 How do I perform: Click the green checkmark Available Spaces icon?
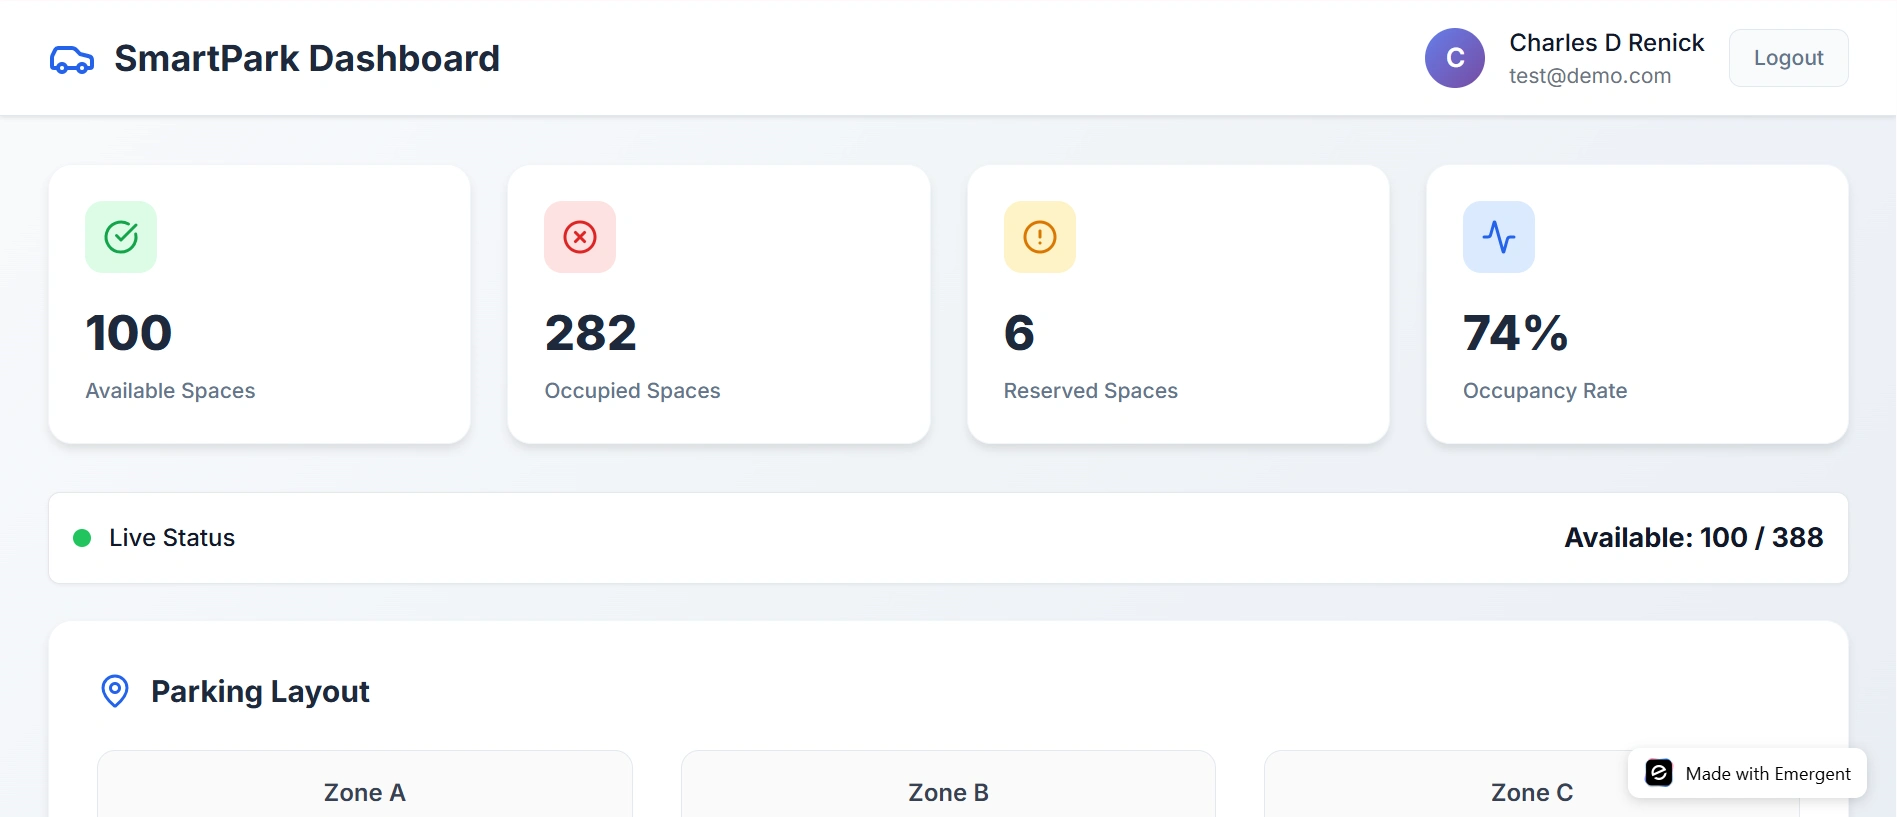pyautogui.click(x=121, y=237)
